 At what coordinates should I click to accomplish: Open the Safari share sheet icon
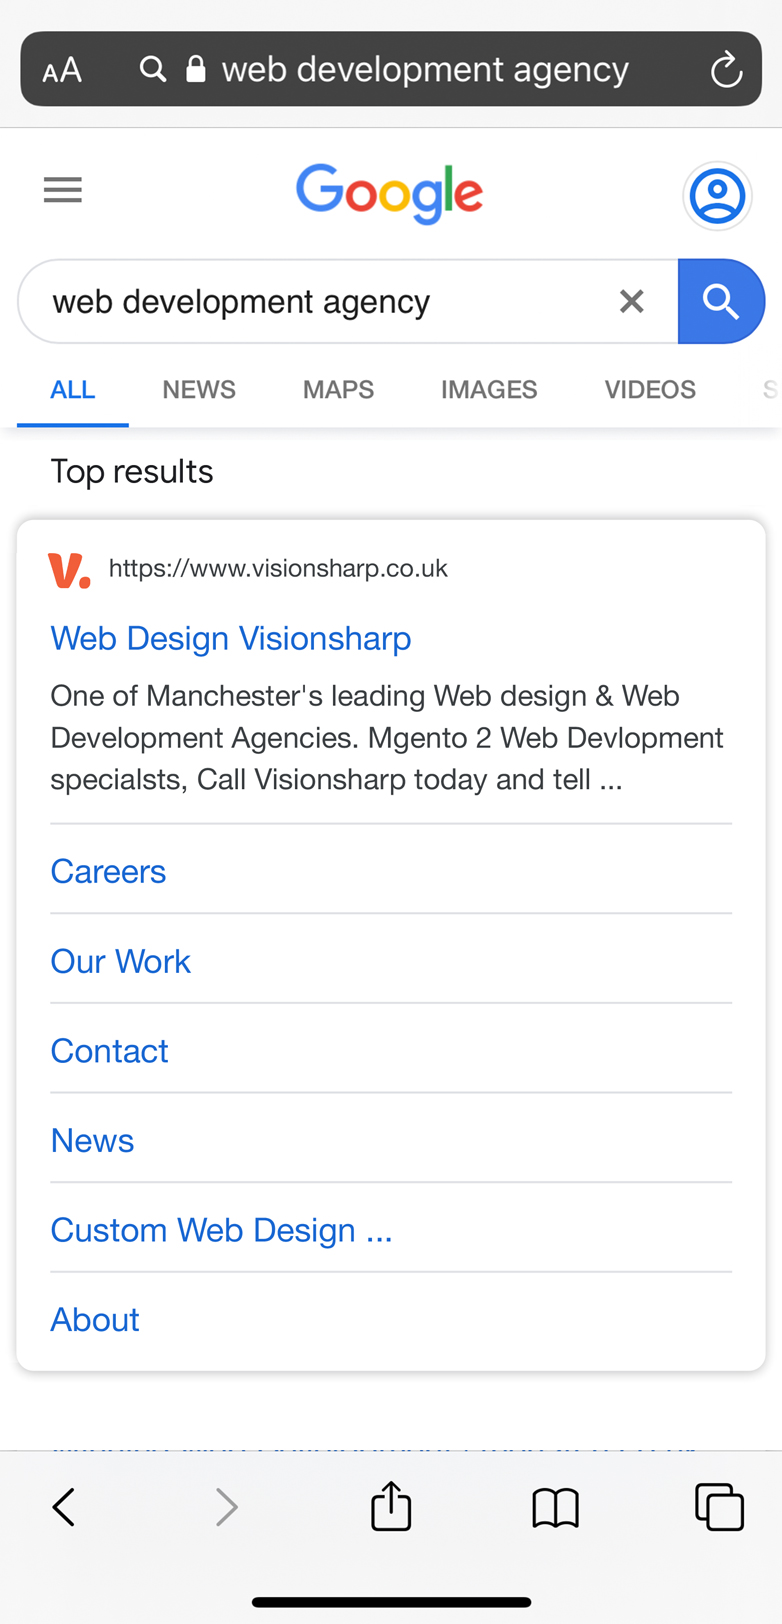[x=391, y=1505]
